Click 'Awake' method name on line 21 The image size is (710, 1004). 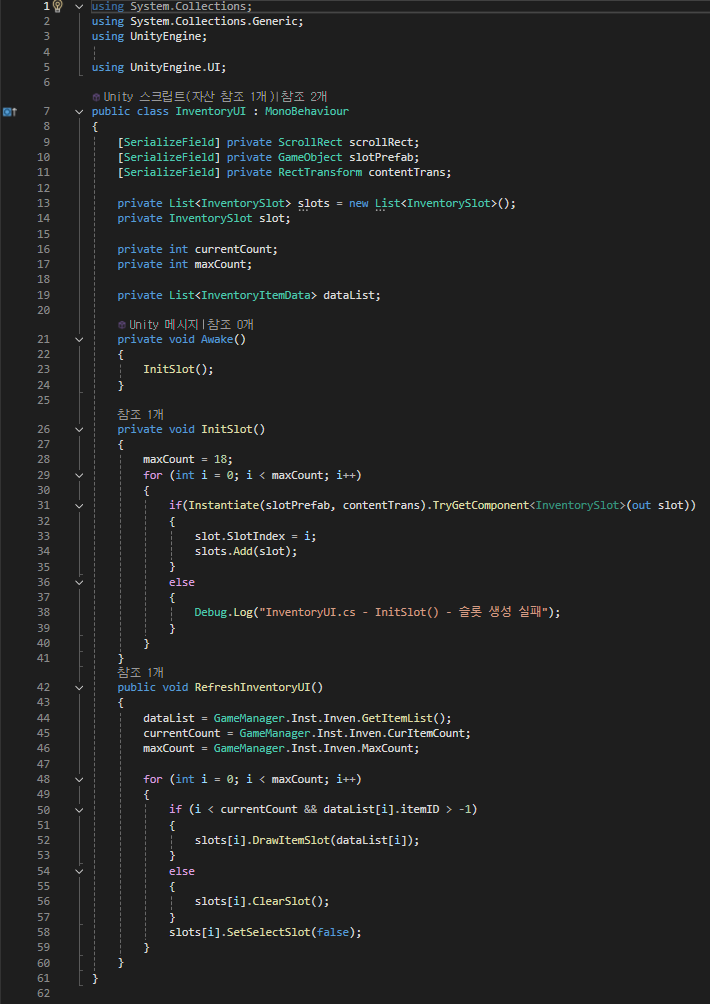pos(217,339)
